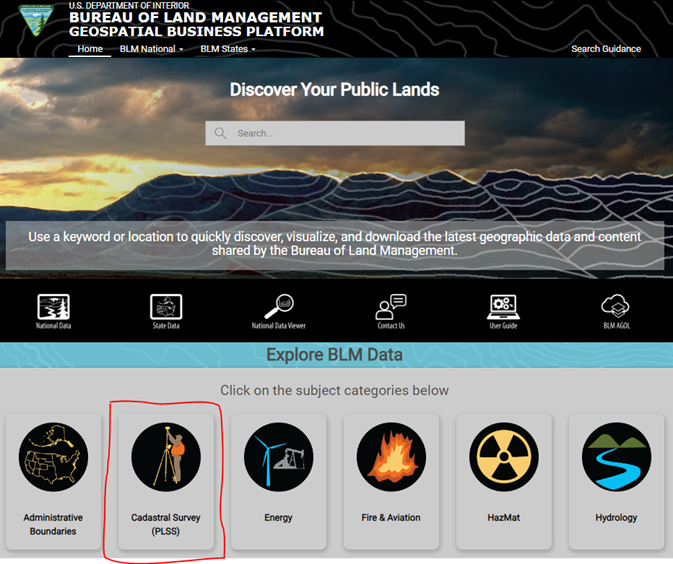Open the National Data icon
This screenshot has height=564, width=673.
tap(53, 306)
